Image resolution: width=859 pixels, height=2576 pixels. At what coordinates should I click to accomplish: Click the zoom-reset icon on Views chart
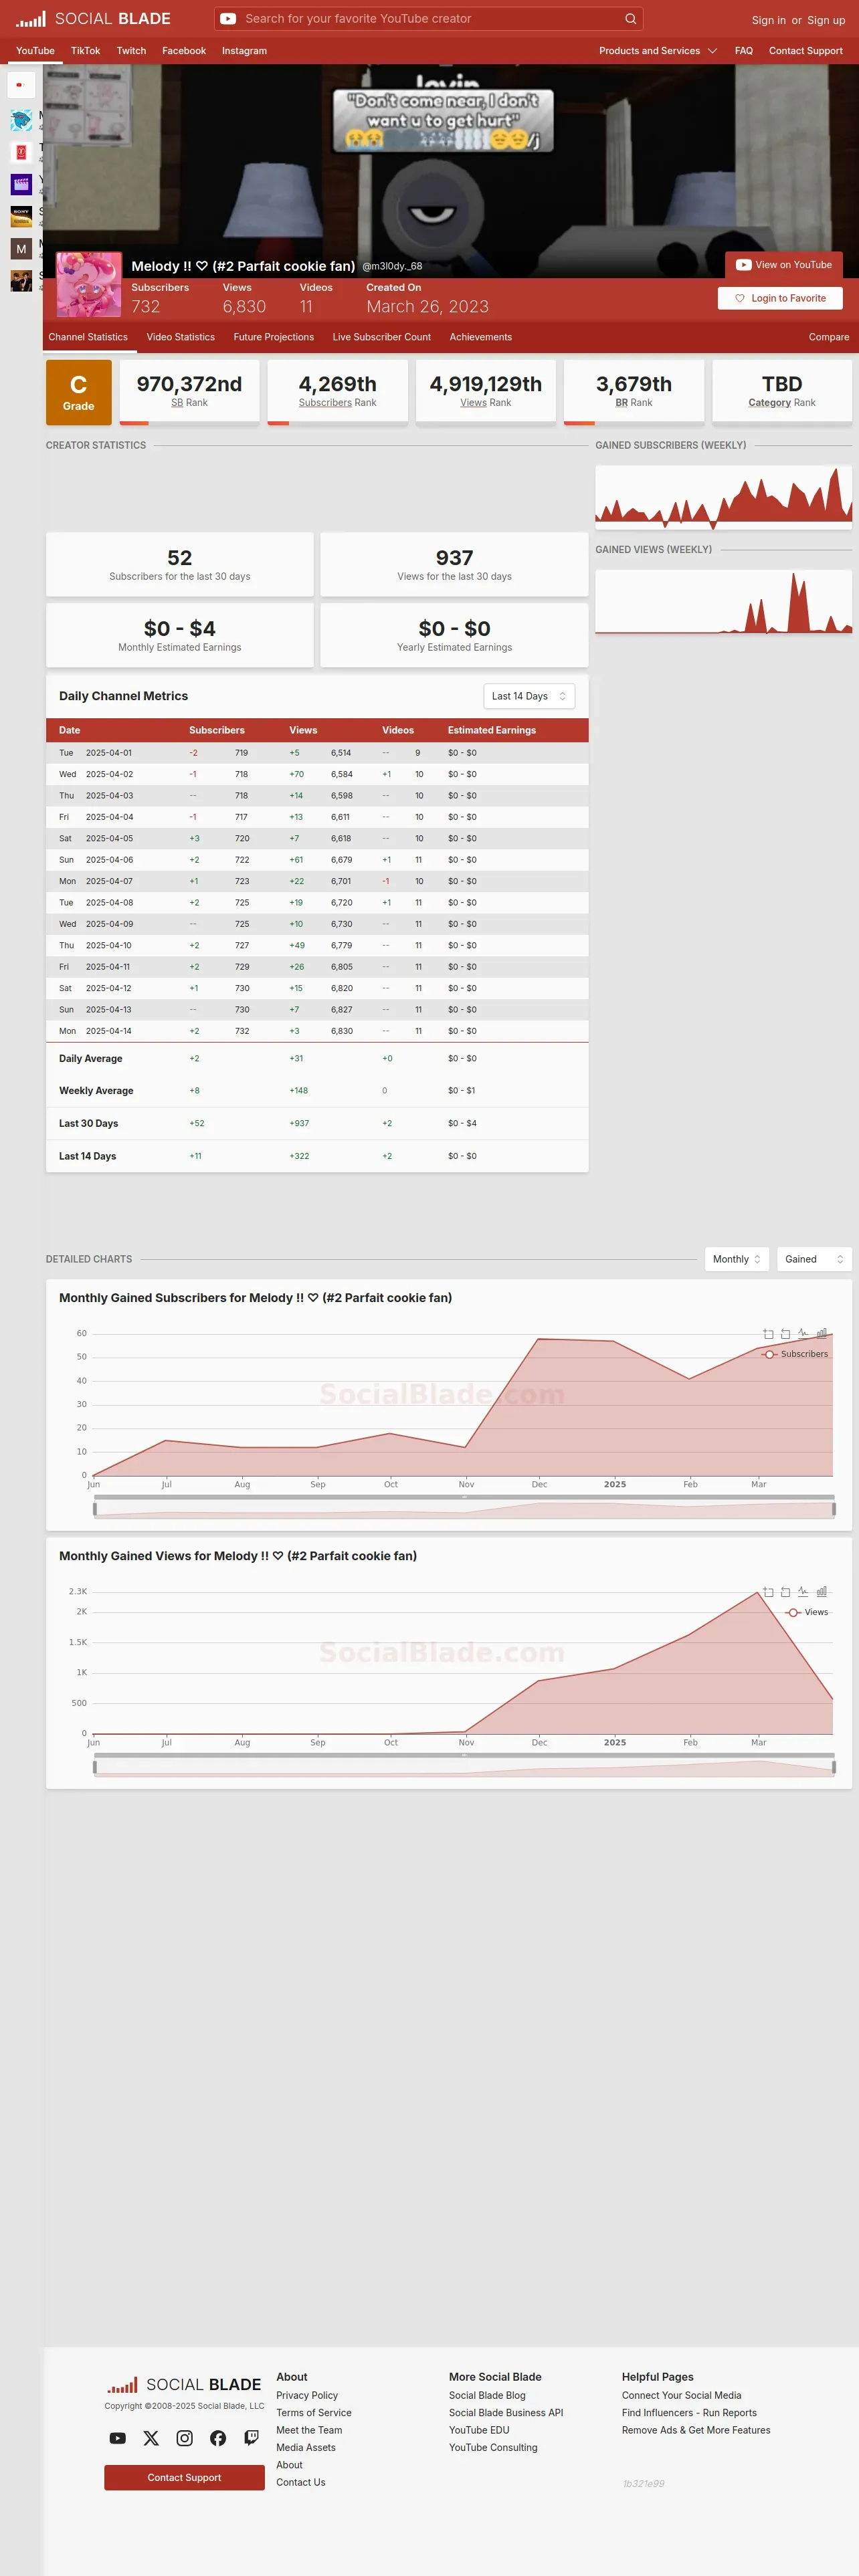pos(785,1591)
